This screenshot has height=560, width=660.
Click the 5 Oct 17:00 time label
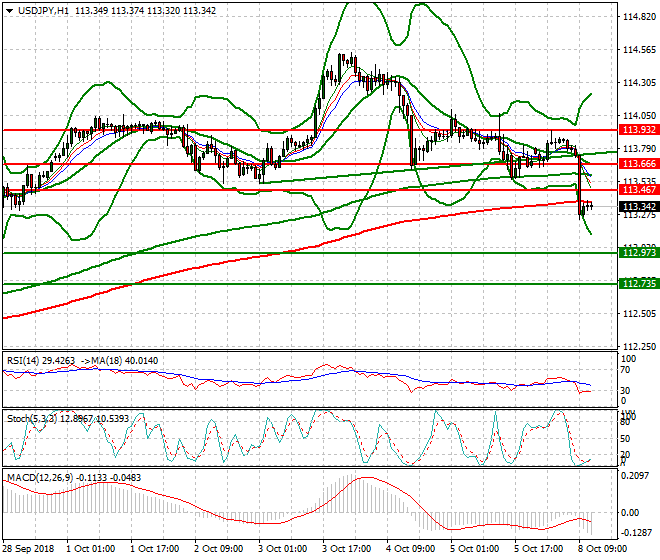(x=538, y=549)
